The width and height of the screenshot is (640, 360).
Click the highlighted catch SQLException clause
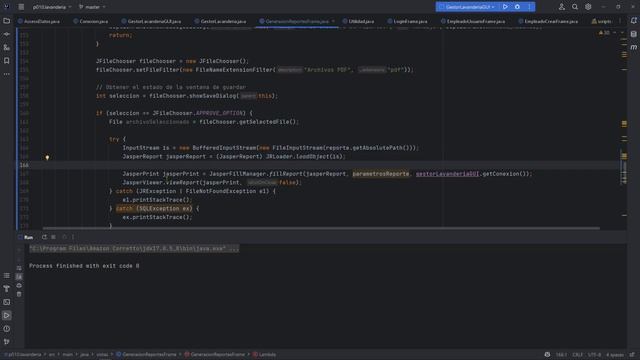154,209
